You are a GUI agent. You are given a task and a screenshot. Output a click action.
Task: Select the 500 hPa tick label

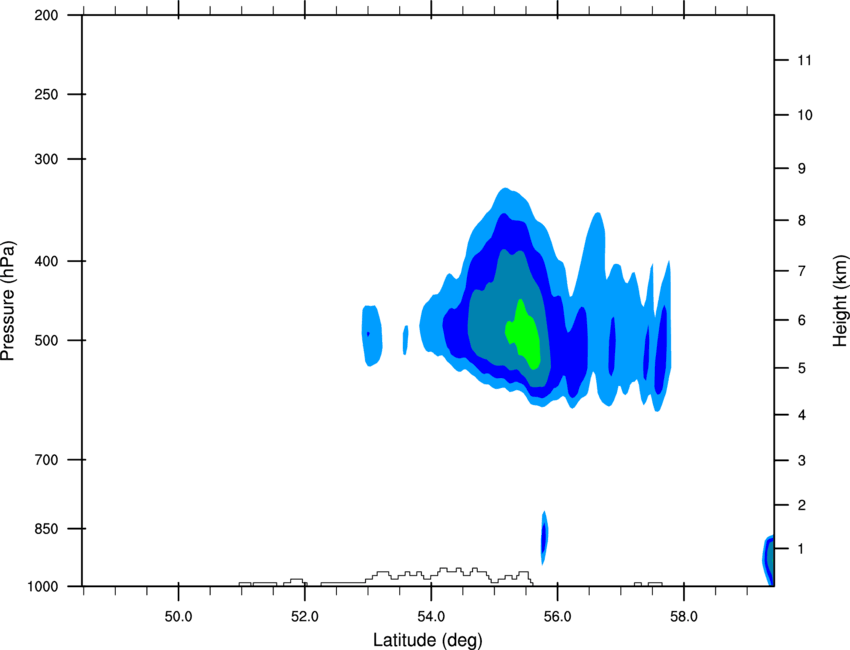[x=46, y=340]
